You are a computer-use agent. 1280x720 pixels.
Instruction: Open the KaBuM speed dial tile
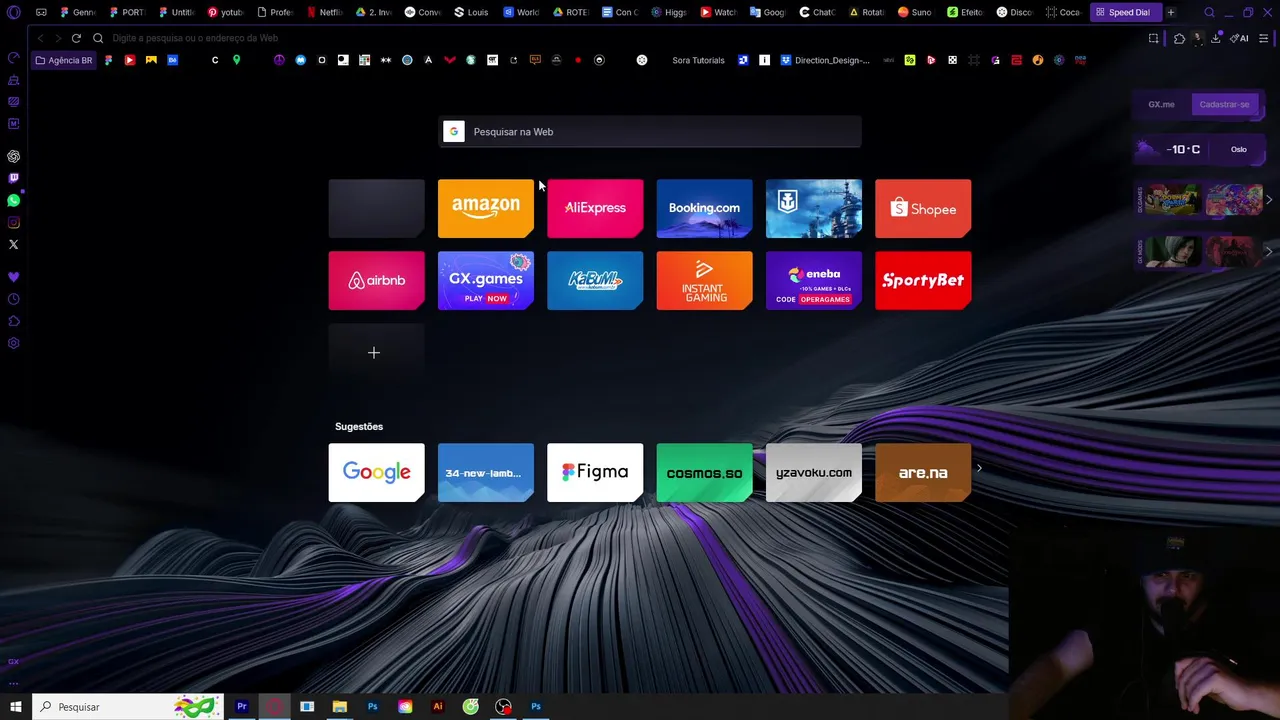(595, 280)
